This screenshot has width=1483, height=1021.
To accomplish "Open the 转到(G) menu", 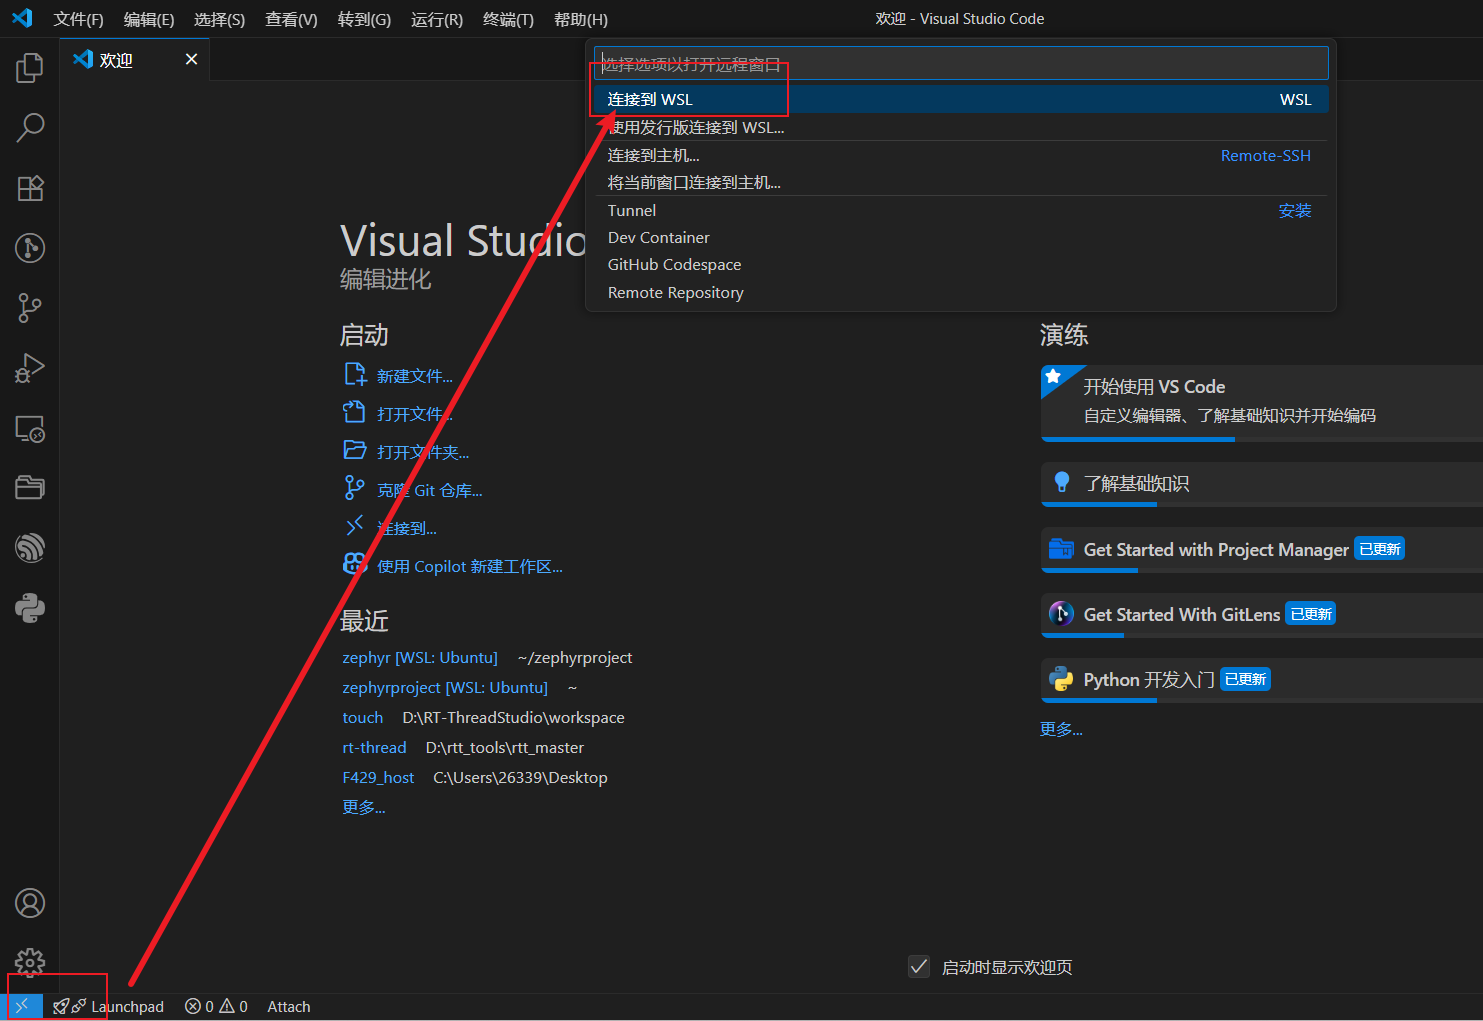I will [364, 19].
